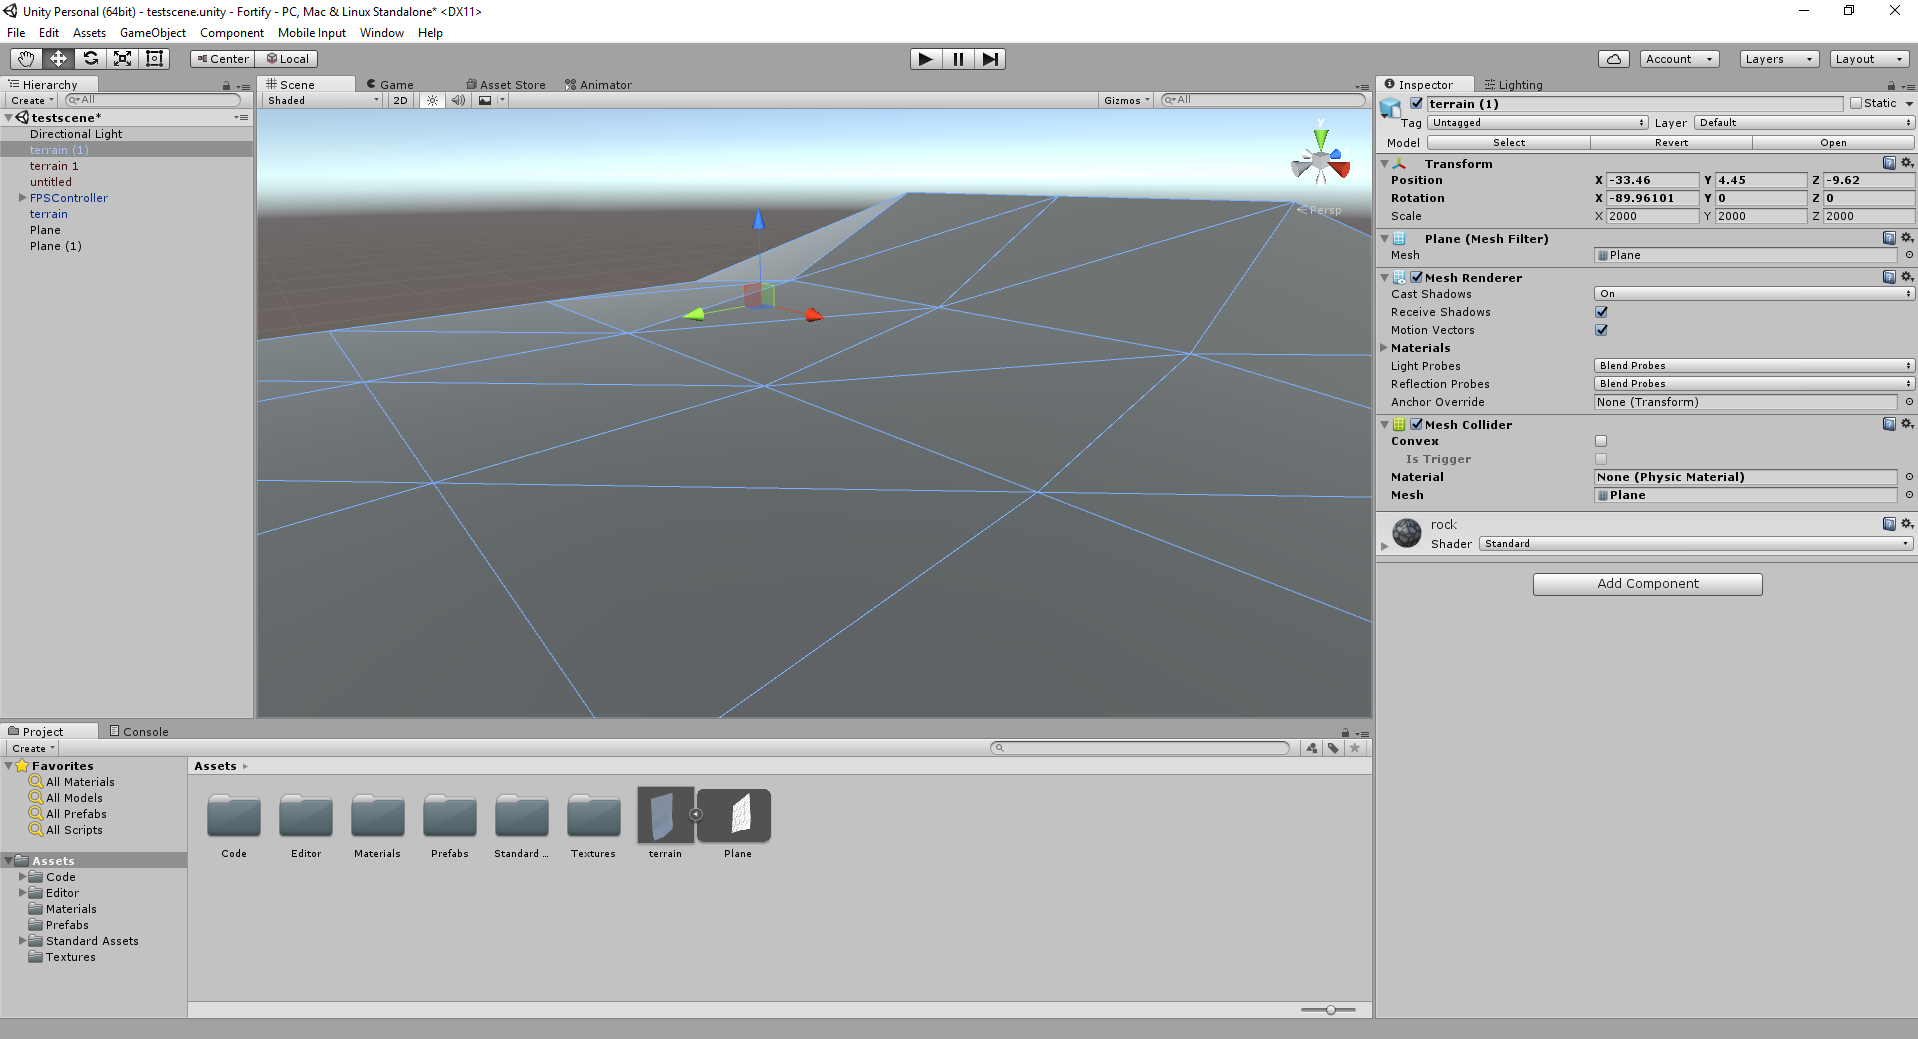Select the Scale tool

(122, 59)
